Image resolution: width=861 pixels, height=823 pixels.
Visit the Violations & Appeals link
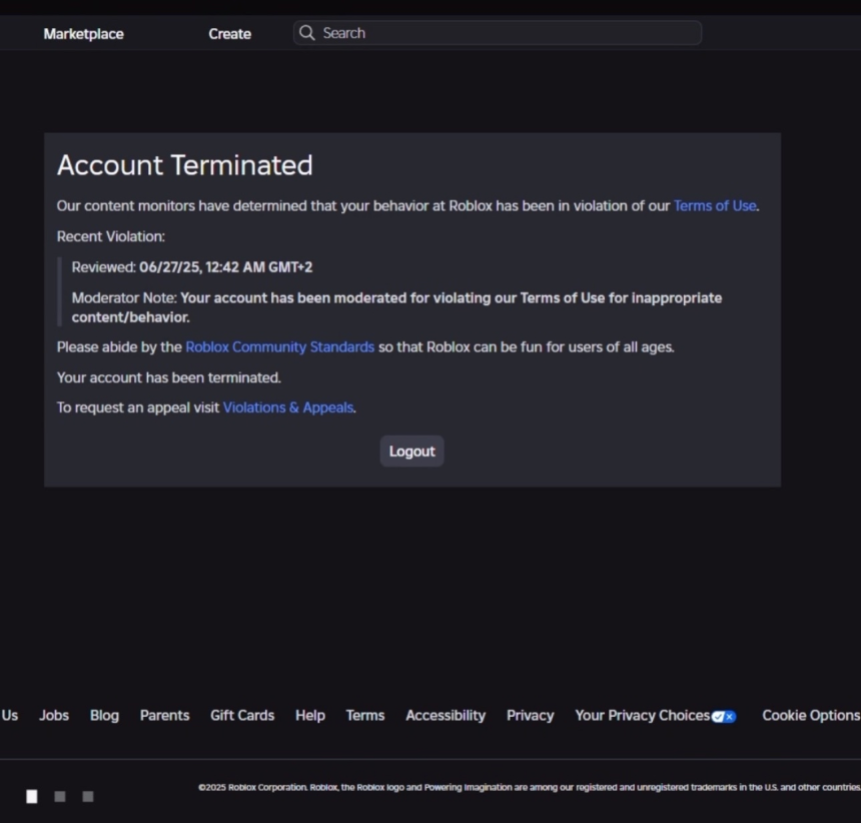pos(288,407)
